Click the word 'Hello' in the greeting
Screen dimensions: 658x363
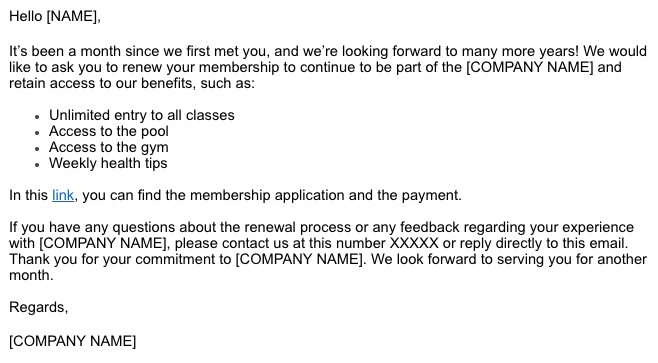tap(26, 16)
